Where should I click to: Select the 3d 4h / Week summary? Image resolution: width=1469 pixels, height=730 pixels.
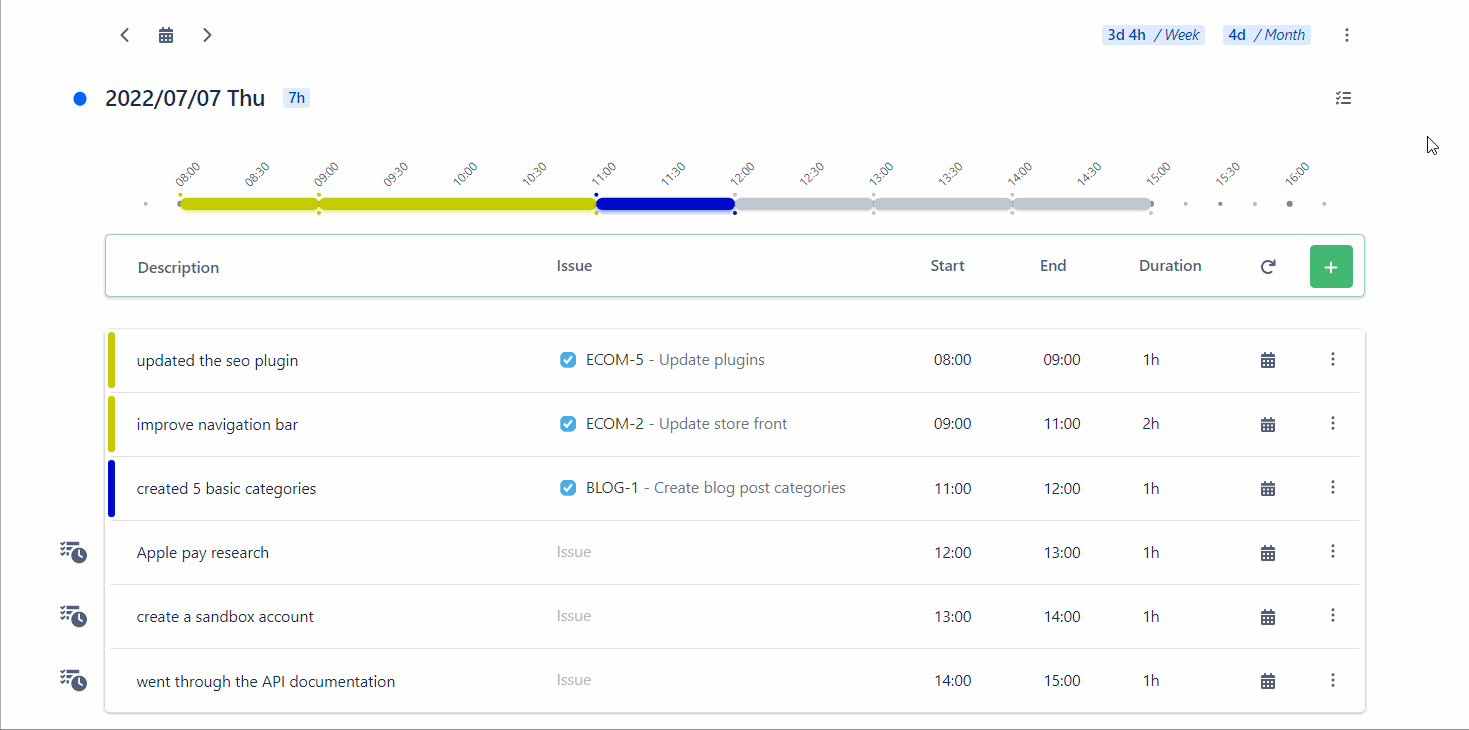pos(1153,35)
